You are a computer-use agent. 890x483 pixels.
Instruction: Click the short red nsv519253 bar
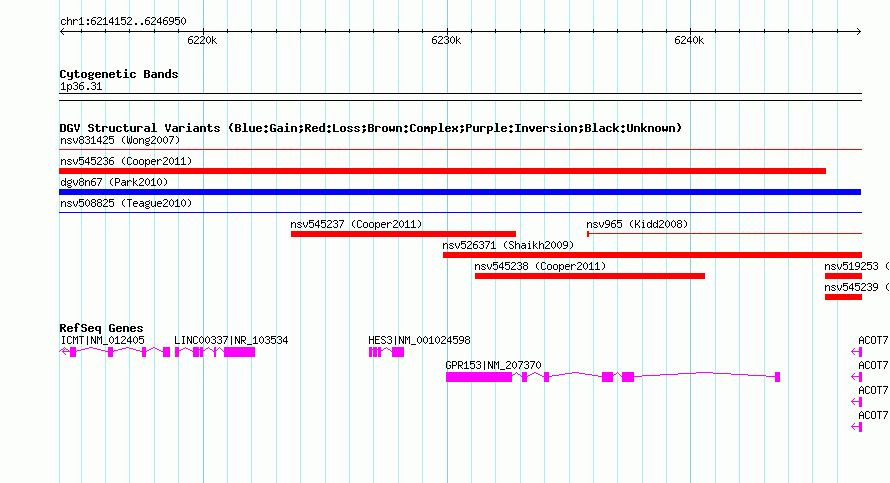pyautogui.click(x=843, y=276)
